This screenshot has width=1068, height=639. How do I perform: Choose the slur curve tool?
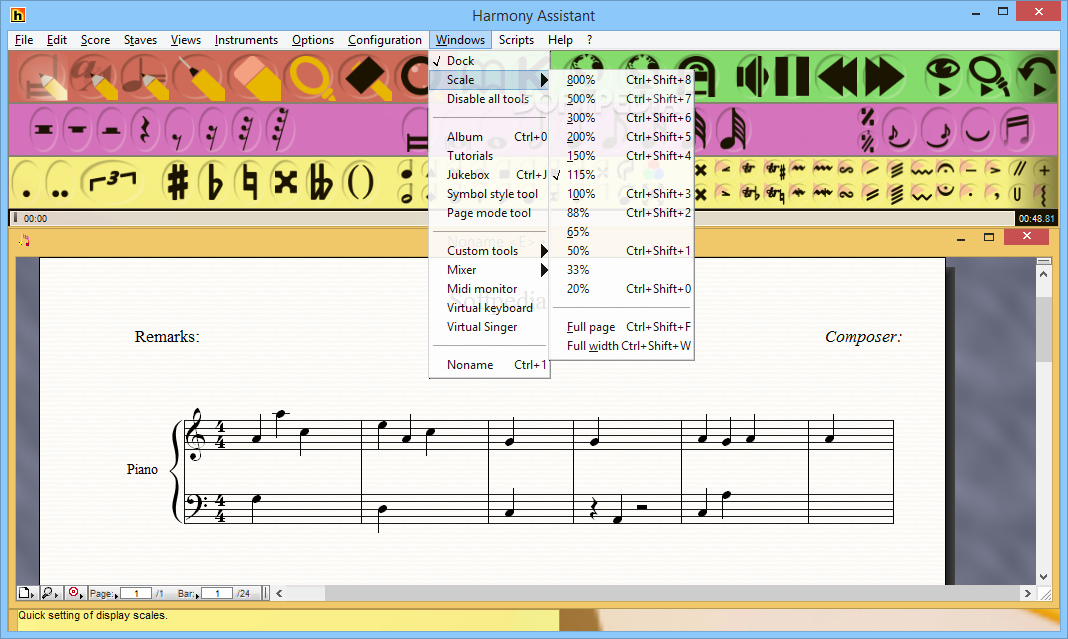(x=978, y=129)
